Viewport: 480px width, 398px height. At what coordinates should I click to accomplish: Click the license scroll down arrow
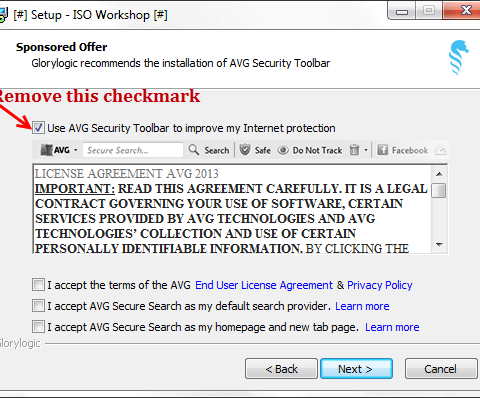(x=439, y=245)
